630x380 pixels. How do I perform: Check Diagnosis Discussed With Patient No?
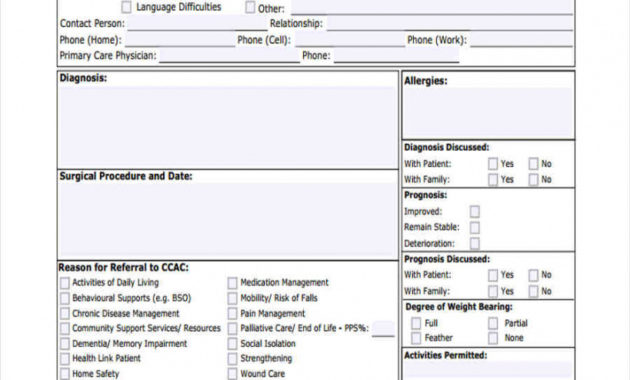pyautogui.click(x=533, y=164)
